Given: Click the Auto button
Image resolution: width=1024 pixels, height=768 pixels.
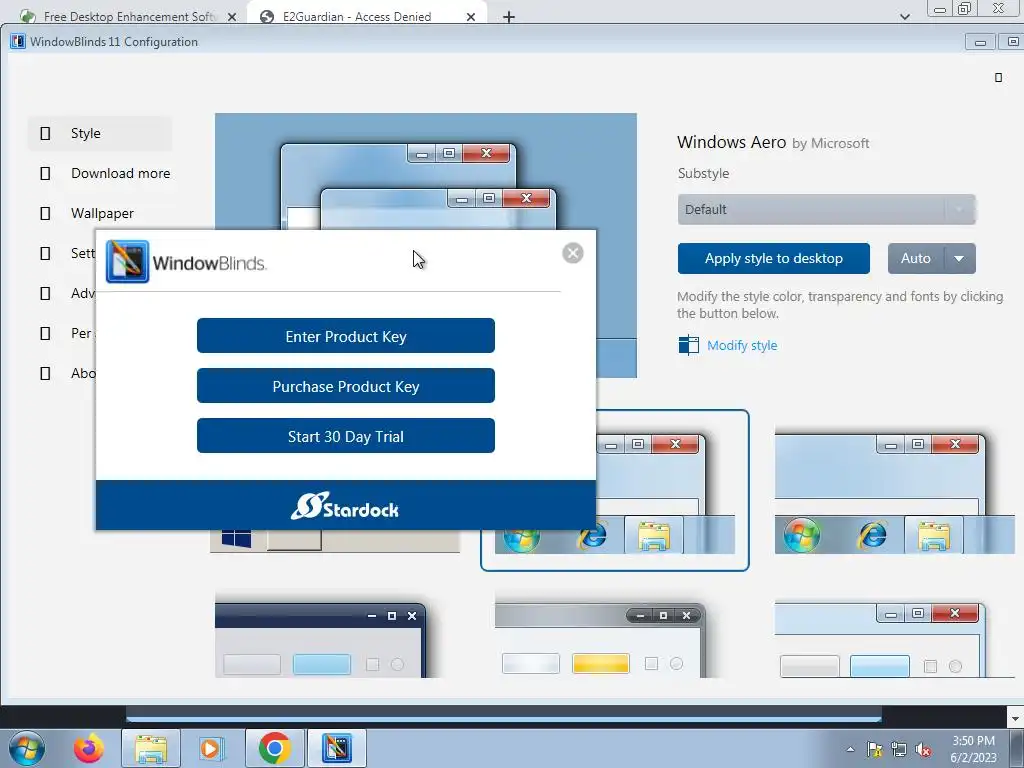Looking at the screenshot, I should [916, 258].
